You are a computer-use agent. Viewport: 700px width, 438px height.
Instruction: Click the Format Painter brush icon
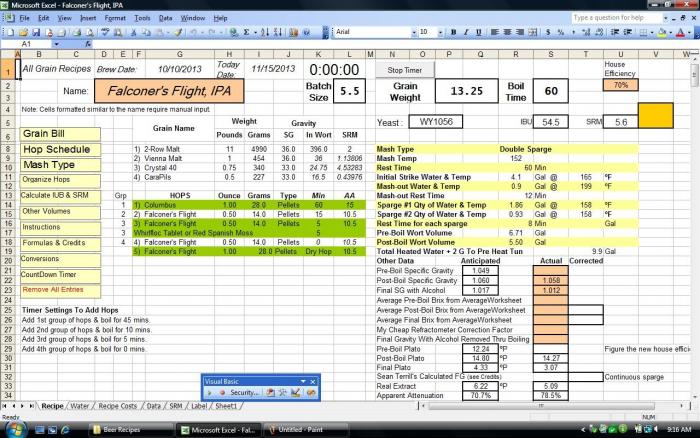tap(178, 32)
